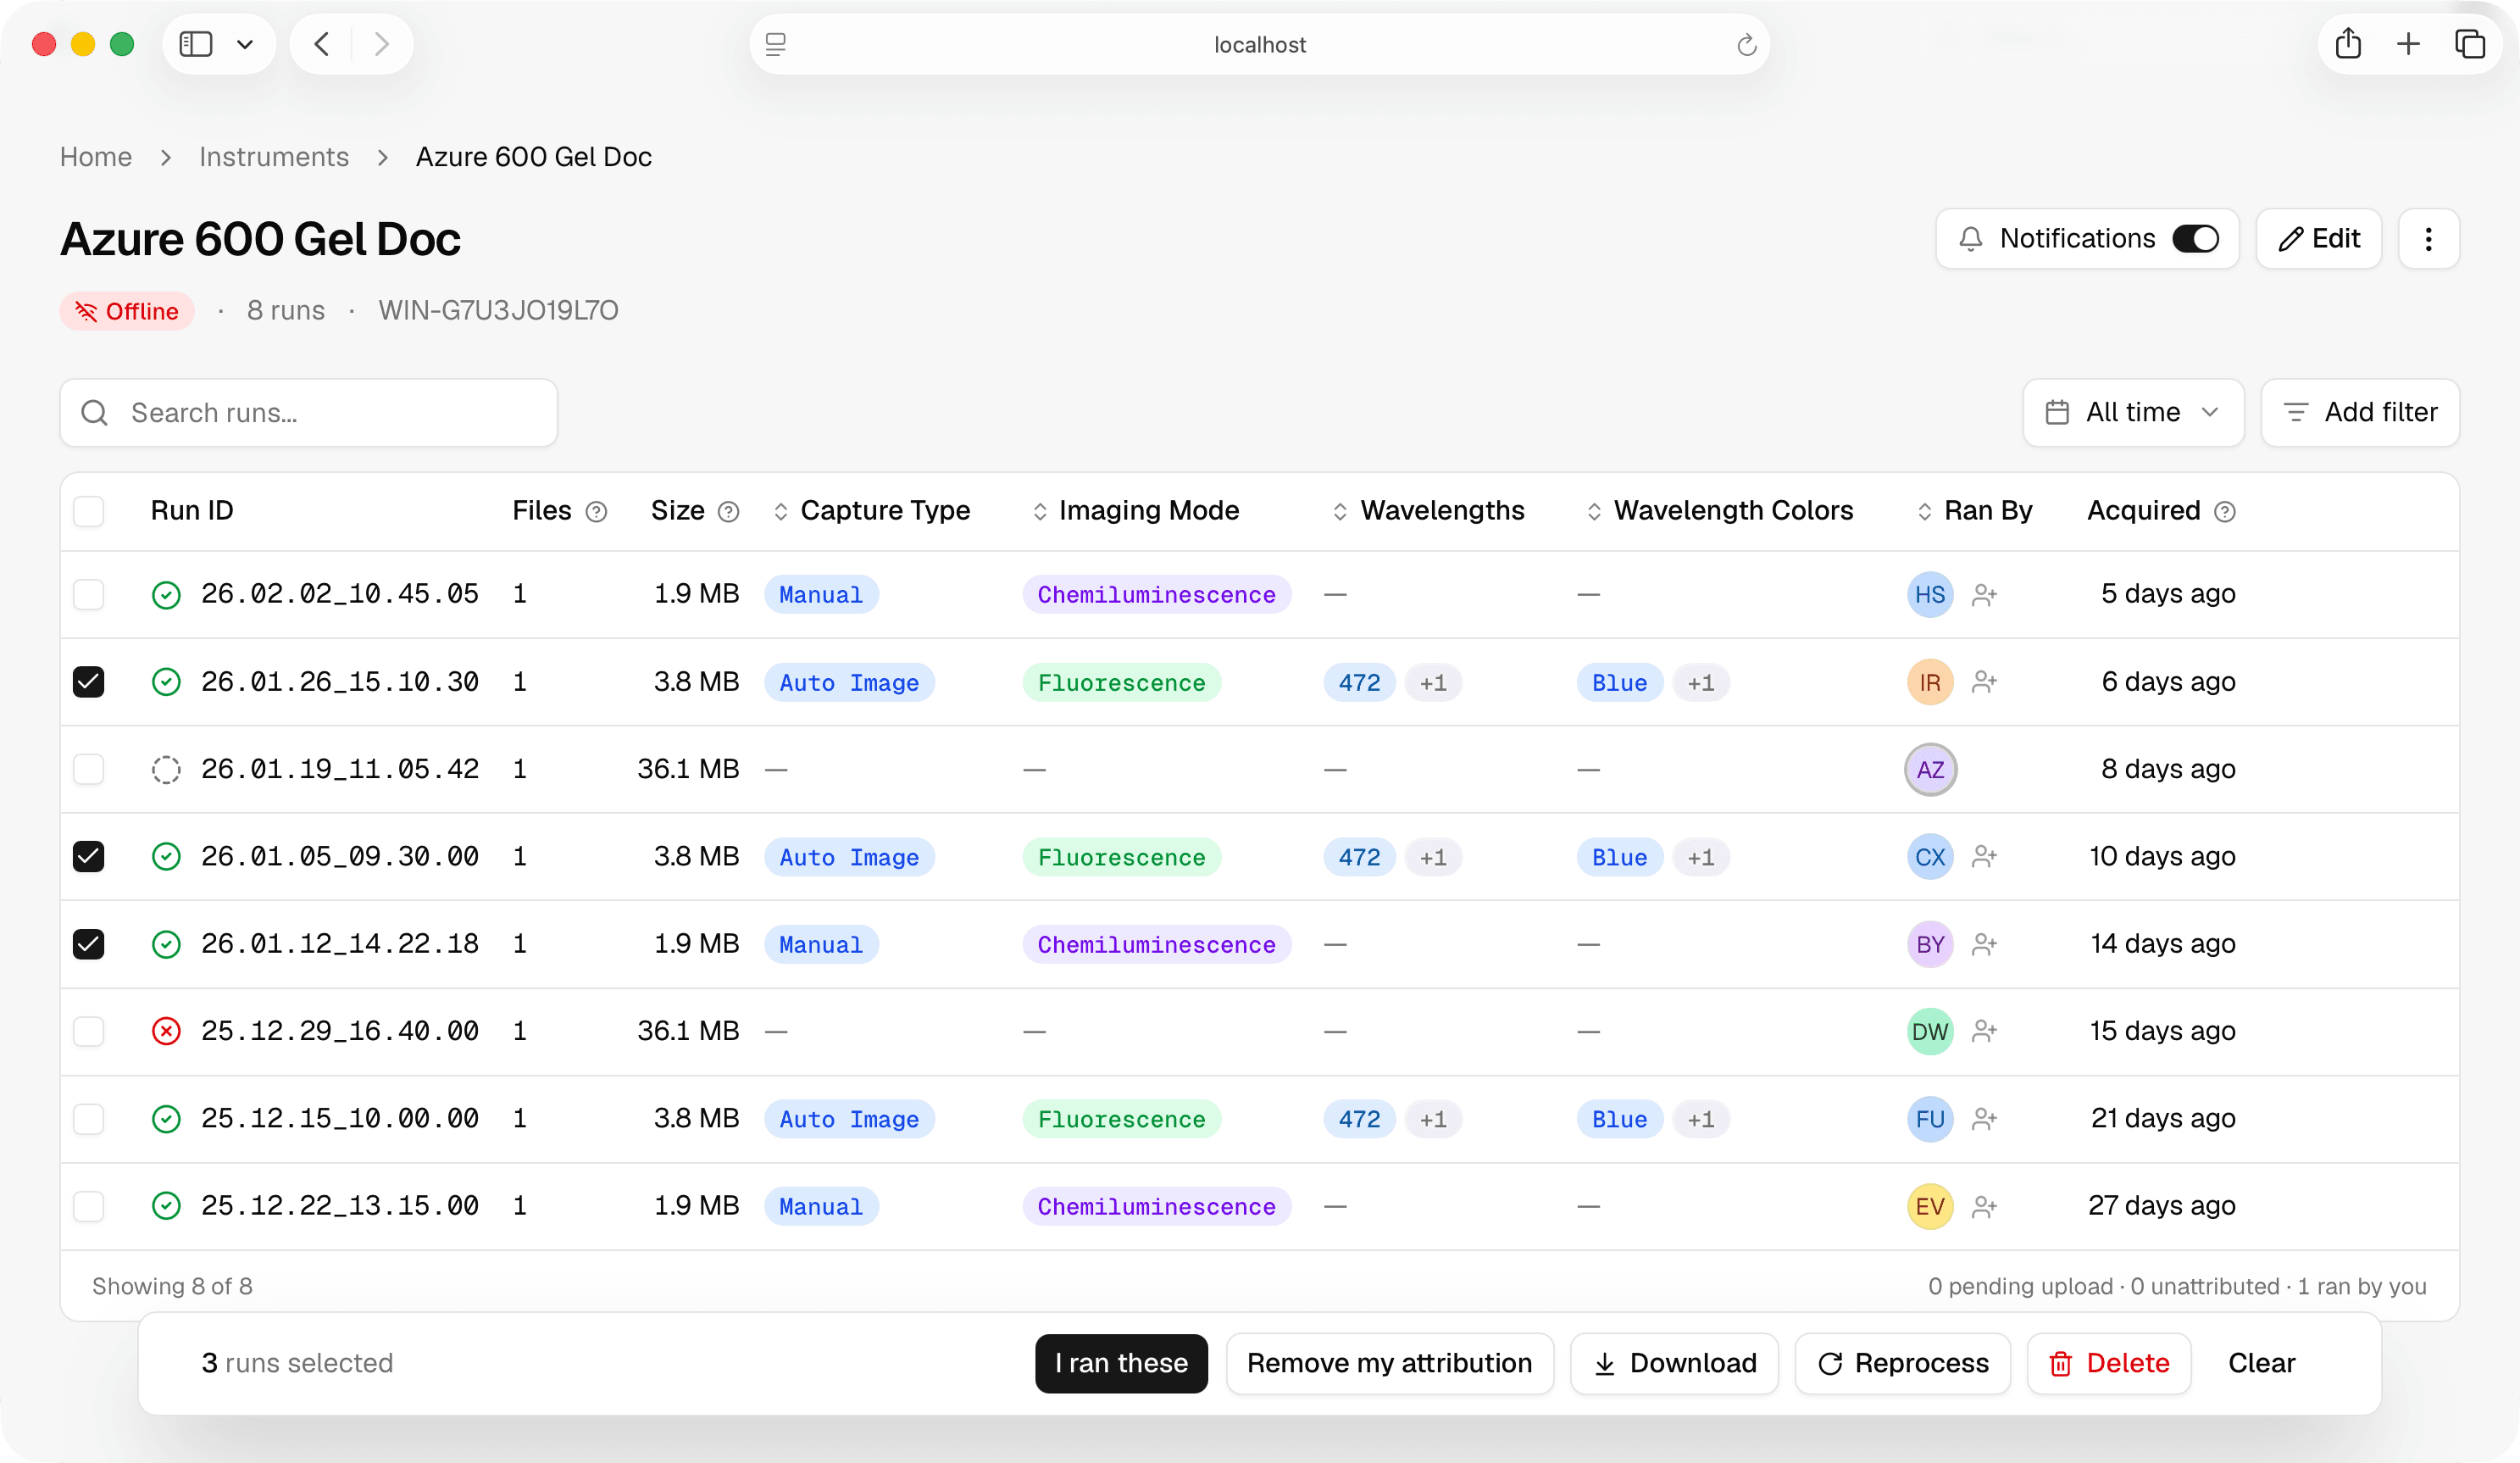Click the Files column help icon
Image resolution: width=2520 pixels, height=1463 pixels.
point(596,512)
